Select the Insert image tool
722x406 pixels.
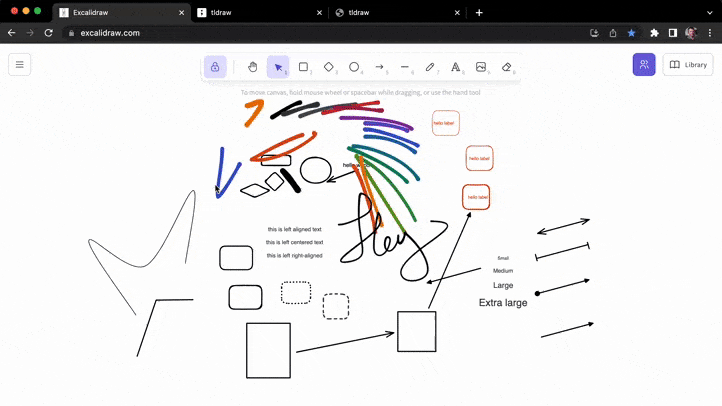pos(481,67)
